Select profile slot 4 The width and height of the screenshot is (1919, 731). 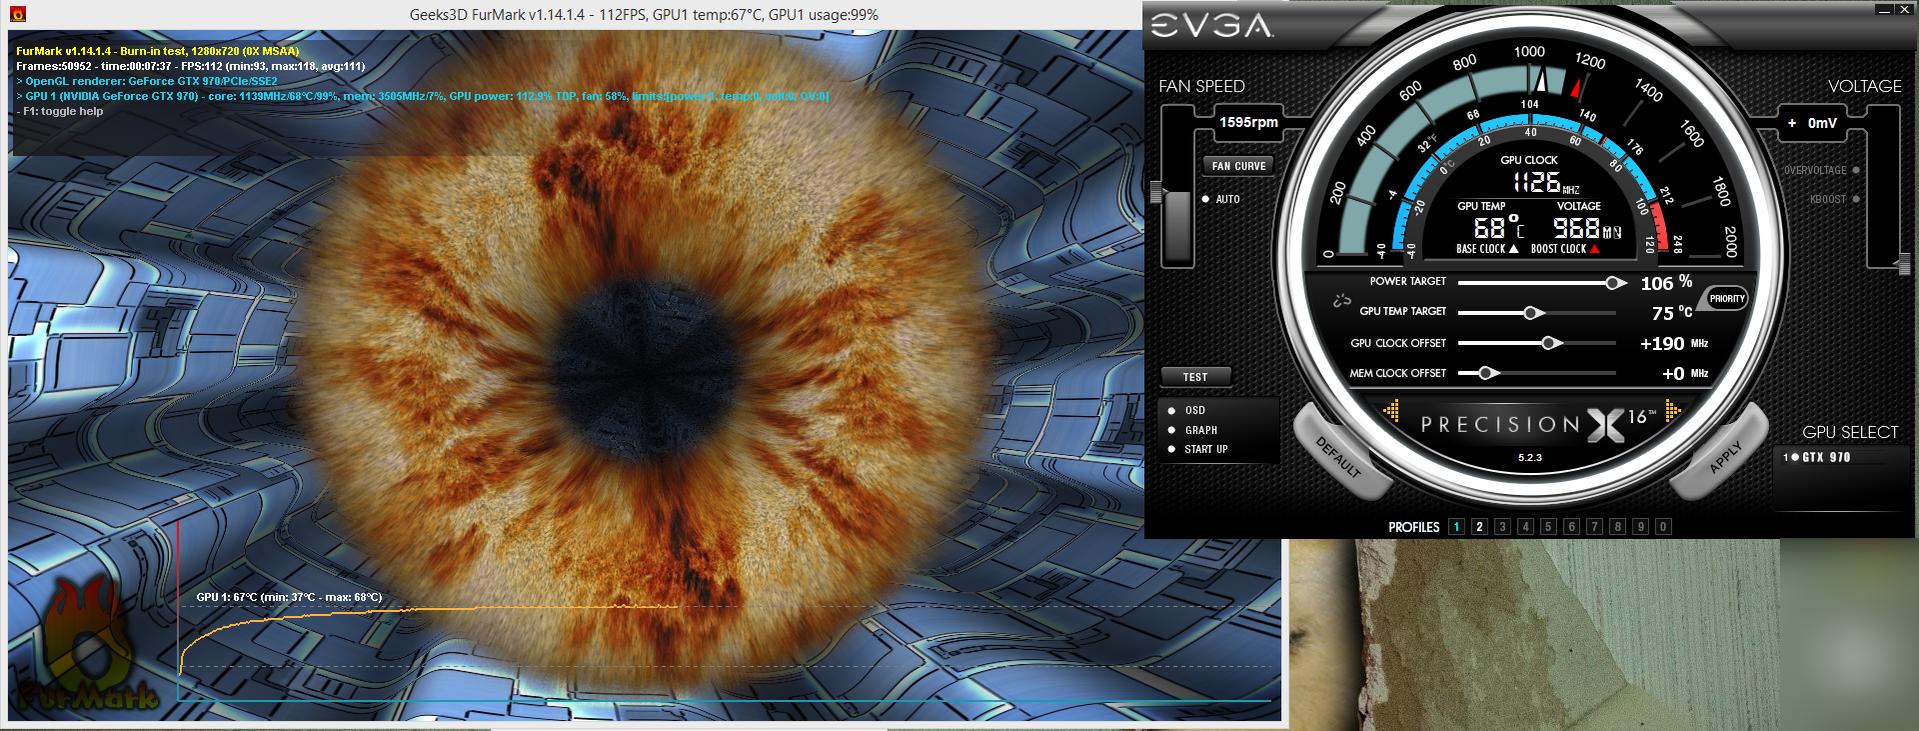tap(1525, 527)
